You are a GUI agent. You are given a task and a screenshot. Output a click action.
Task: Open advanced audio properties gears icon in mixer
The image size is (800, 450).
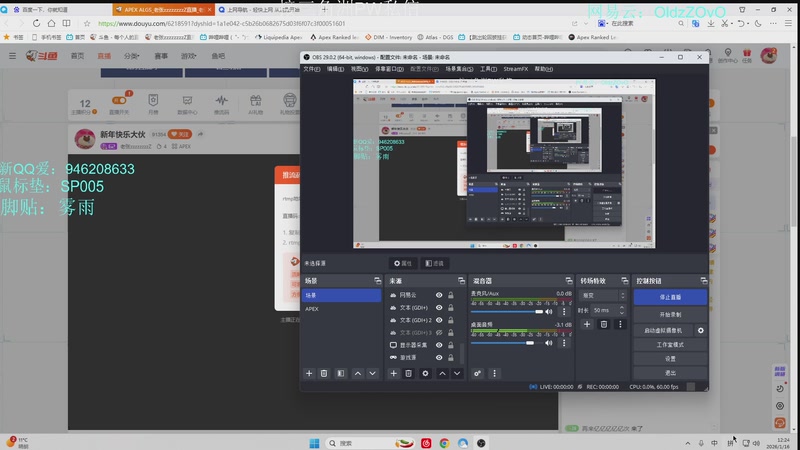[477, 373]
